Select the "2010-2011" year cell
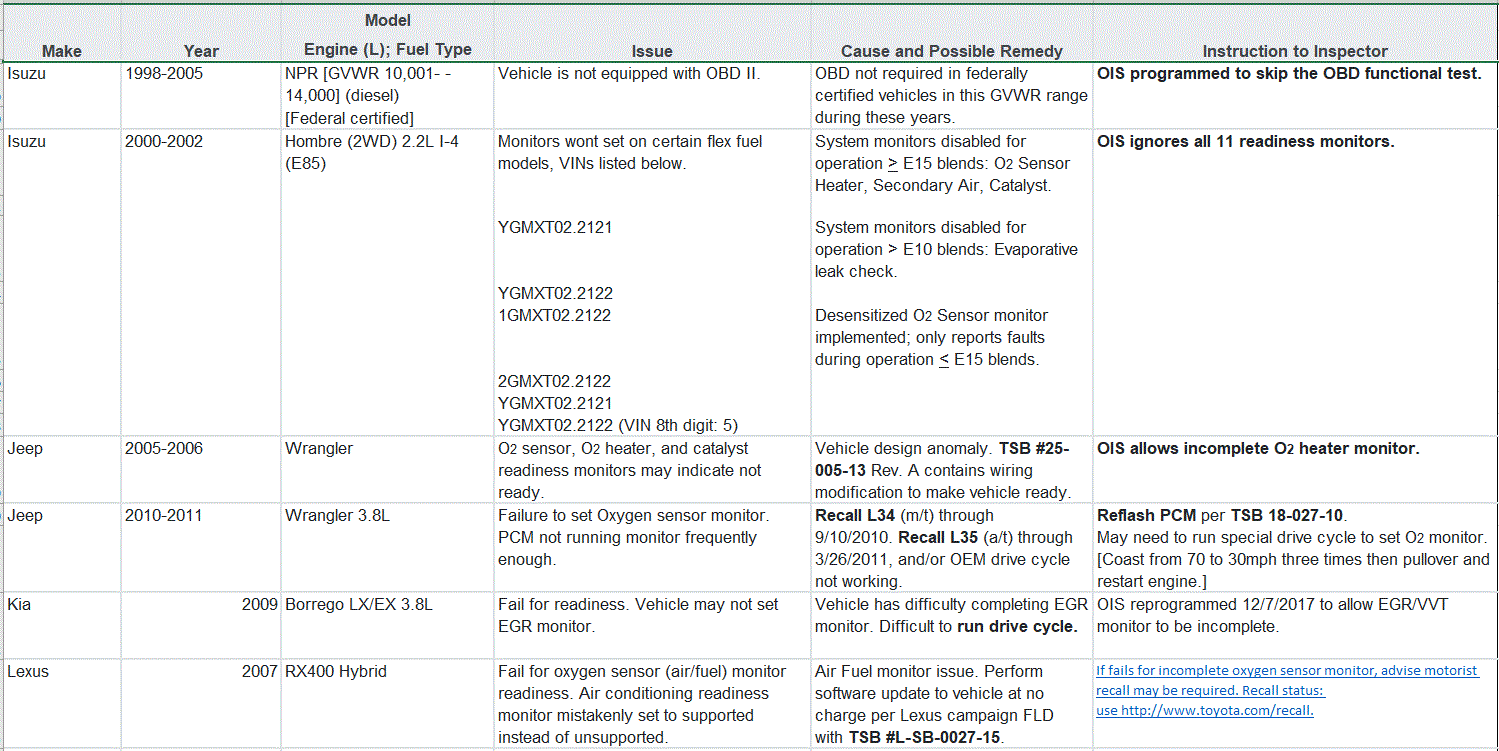This screenshot has width=1499, height=751. click(x=201, y=548)
